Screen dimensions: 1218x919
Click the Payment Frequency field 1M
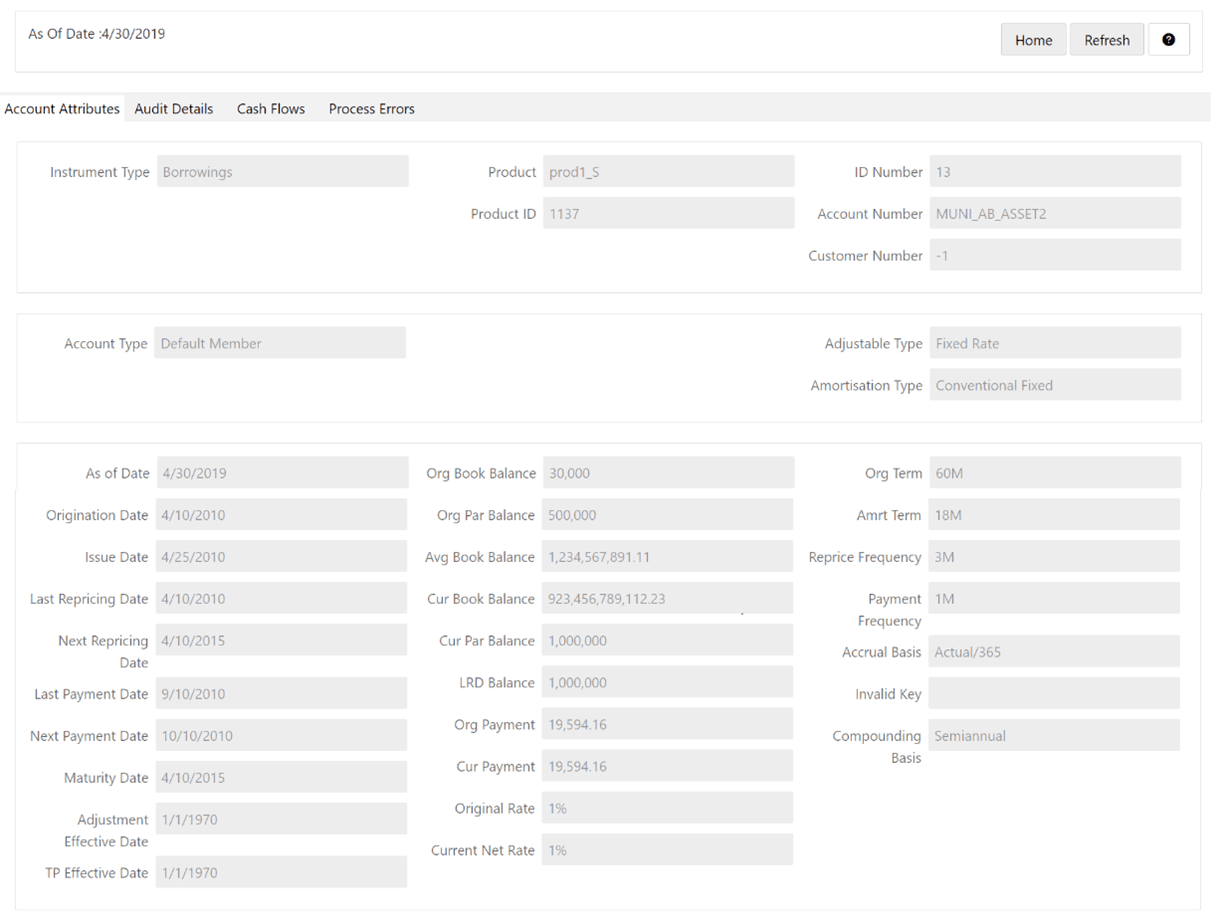click(x=1054, y=598)
